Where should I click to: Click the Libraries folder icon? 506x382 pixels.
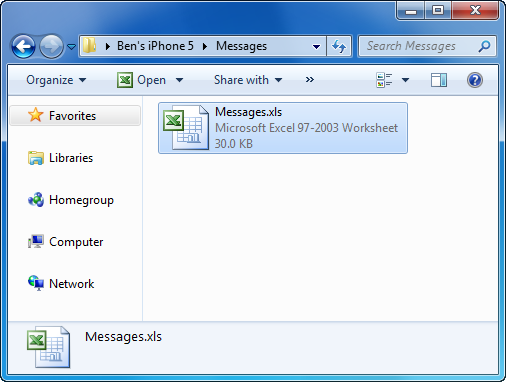36,158
